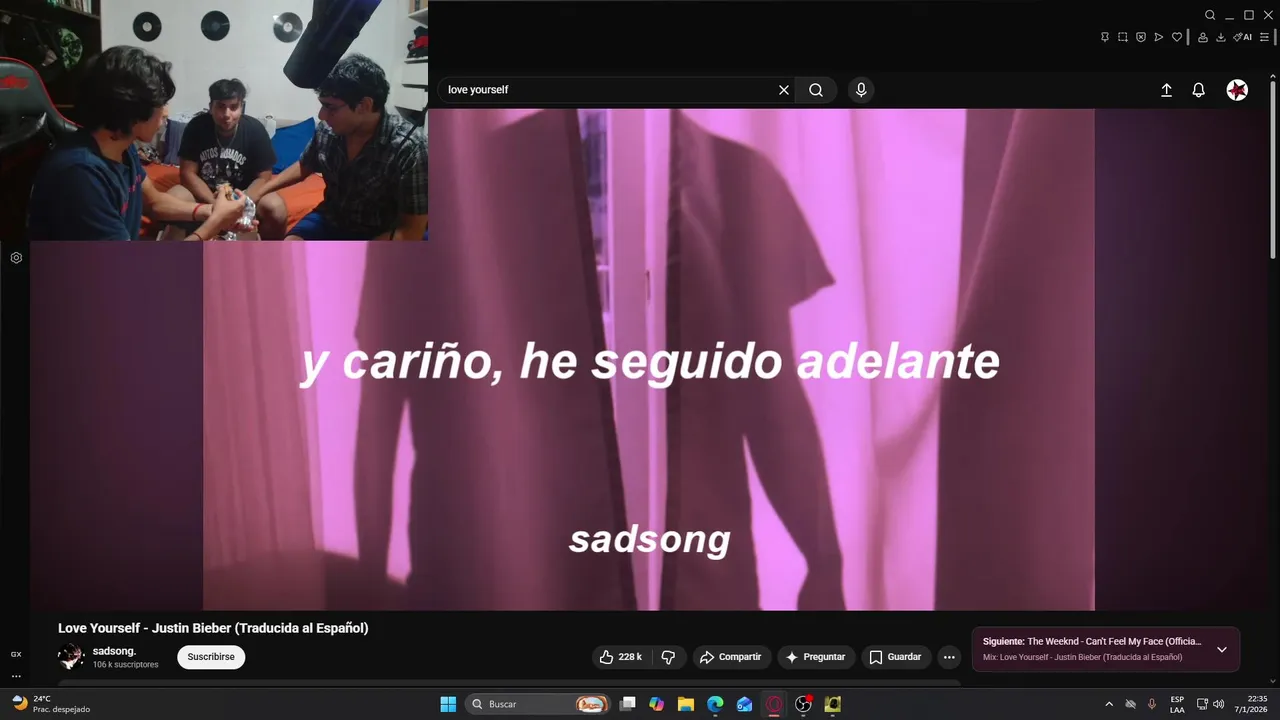Activate the Opera snapshot capture icon
Screen dimensions: 1280x720
(x=1123, y=37)
